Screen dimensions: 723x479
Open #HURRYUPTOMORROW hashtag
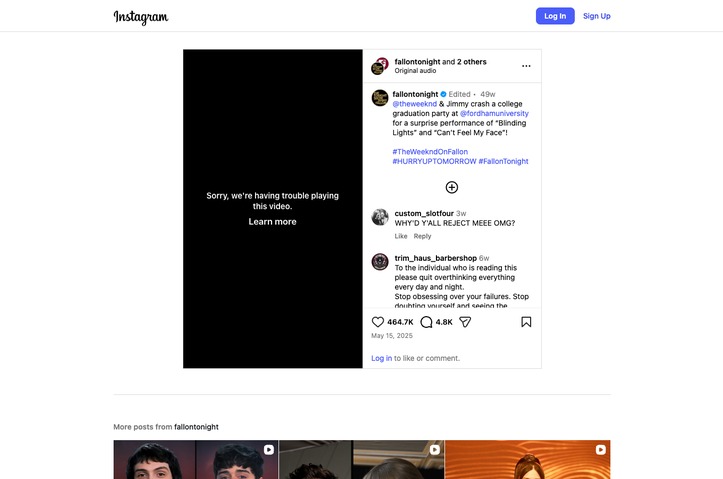[x=434, y=161]
